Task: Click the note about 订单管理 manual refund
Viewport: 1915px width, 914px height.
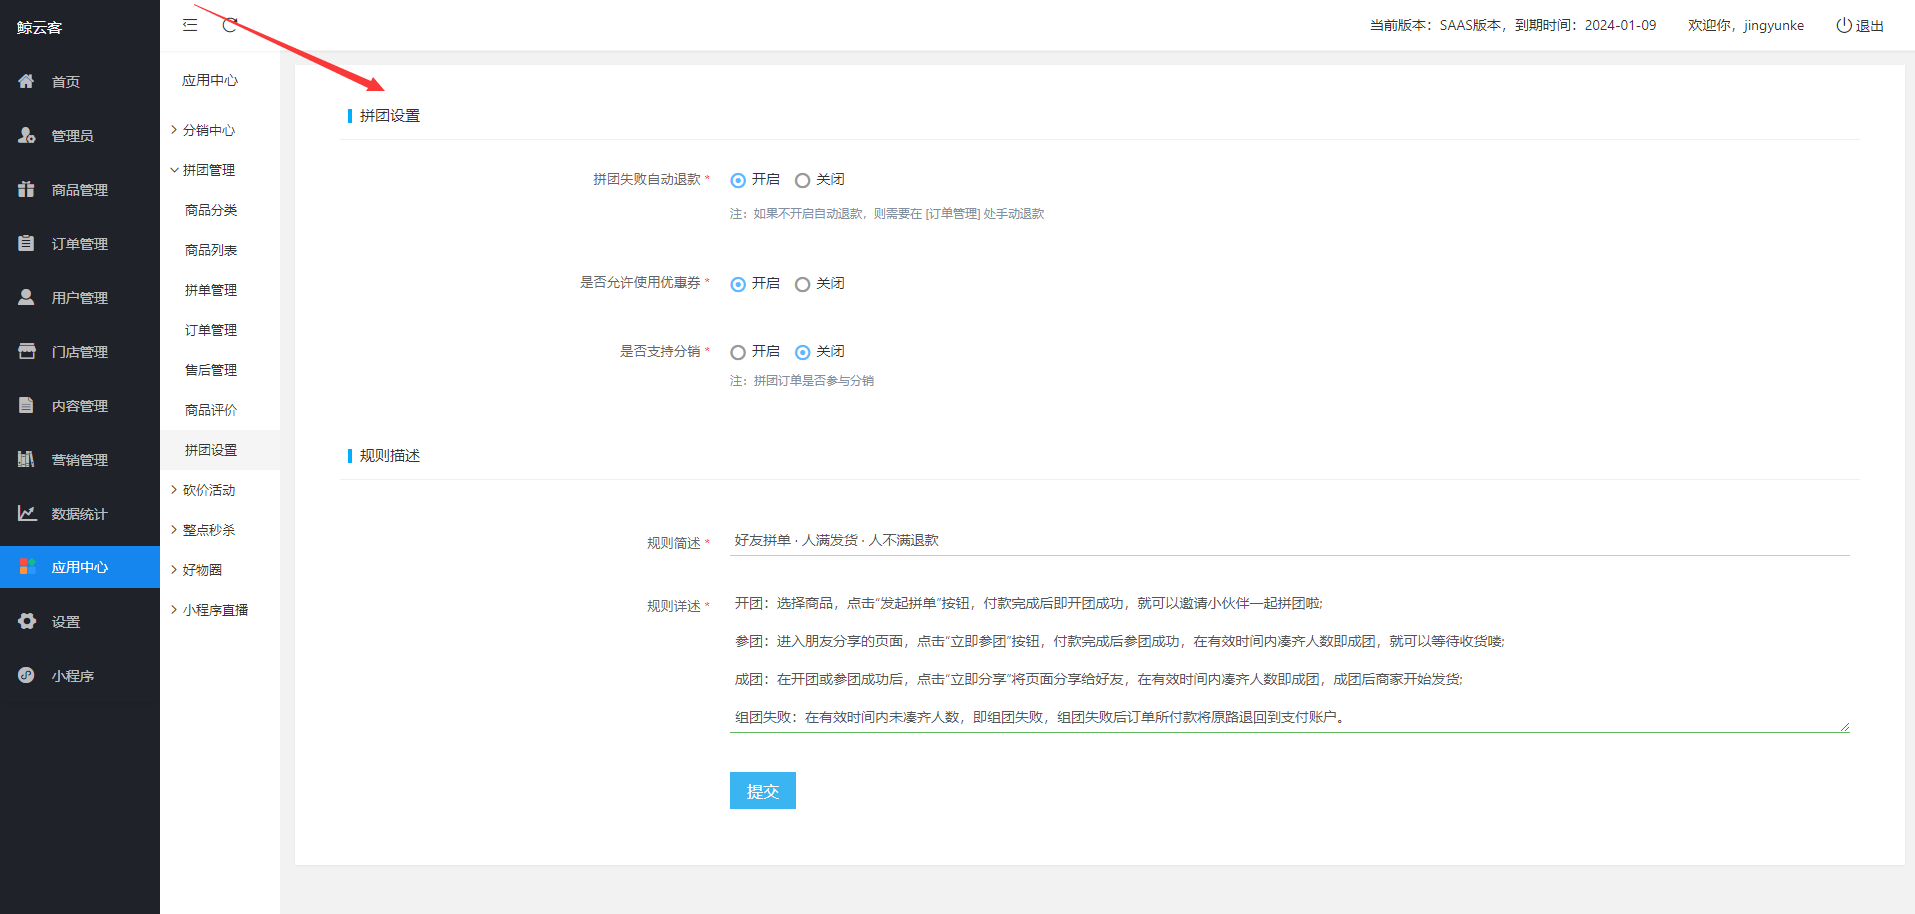Action: tap(887, 214)
